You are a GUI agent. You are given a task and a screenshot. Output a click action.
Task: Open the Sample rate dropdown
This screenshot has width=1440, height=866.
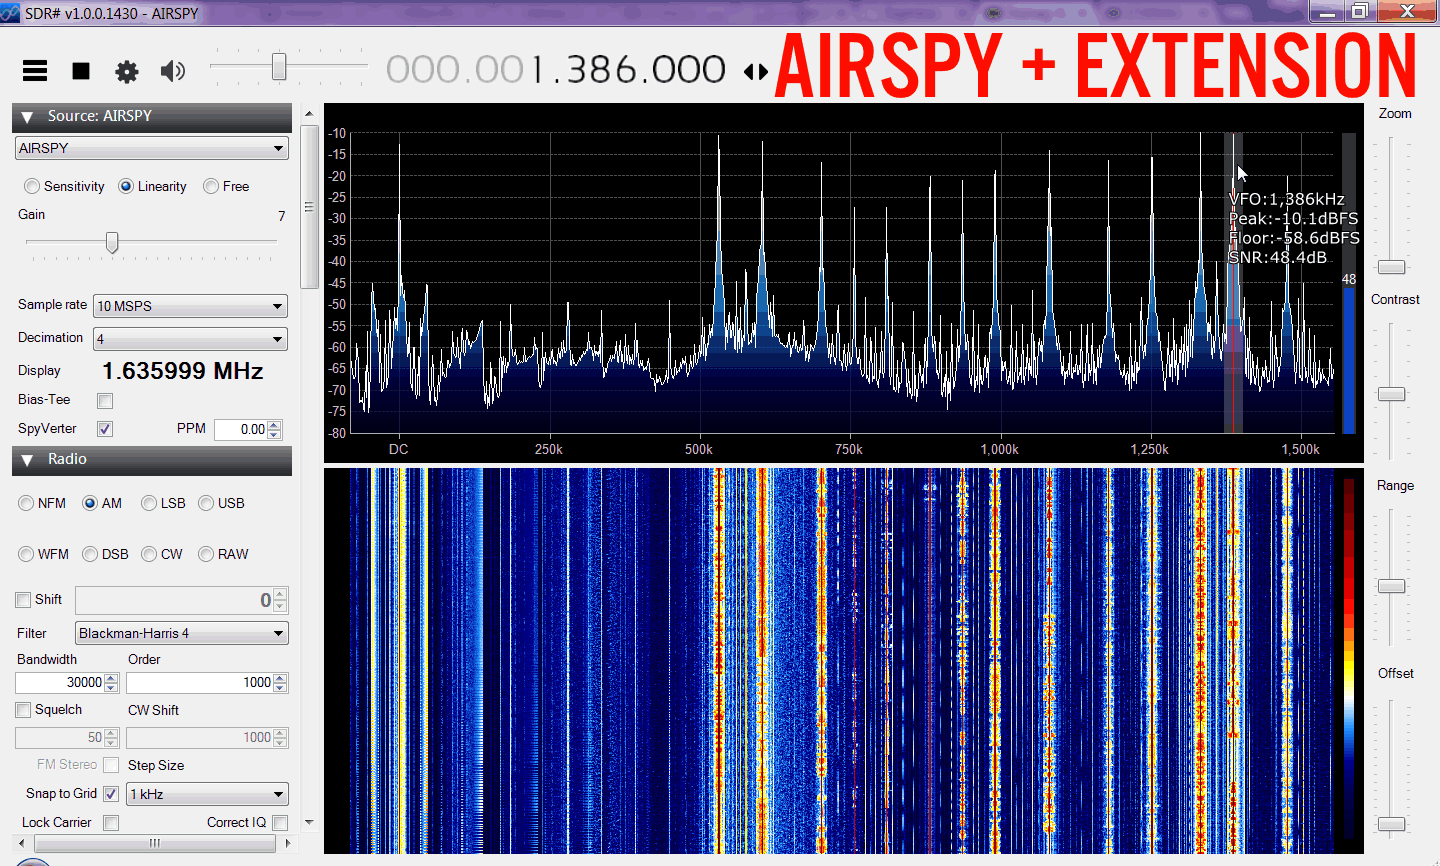coord(190,307)
